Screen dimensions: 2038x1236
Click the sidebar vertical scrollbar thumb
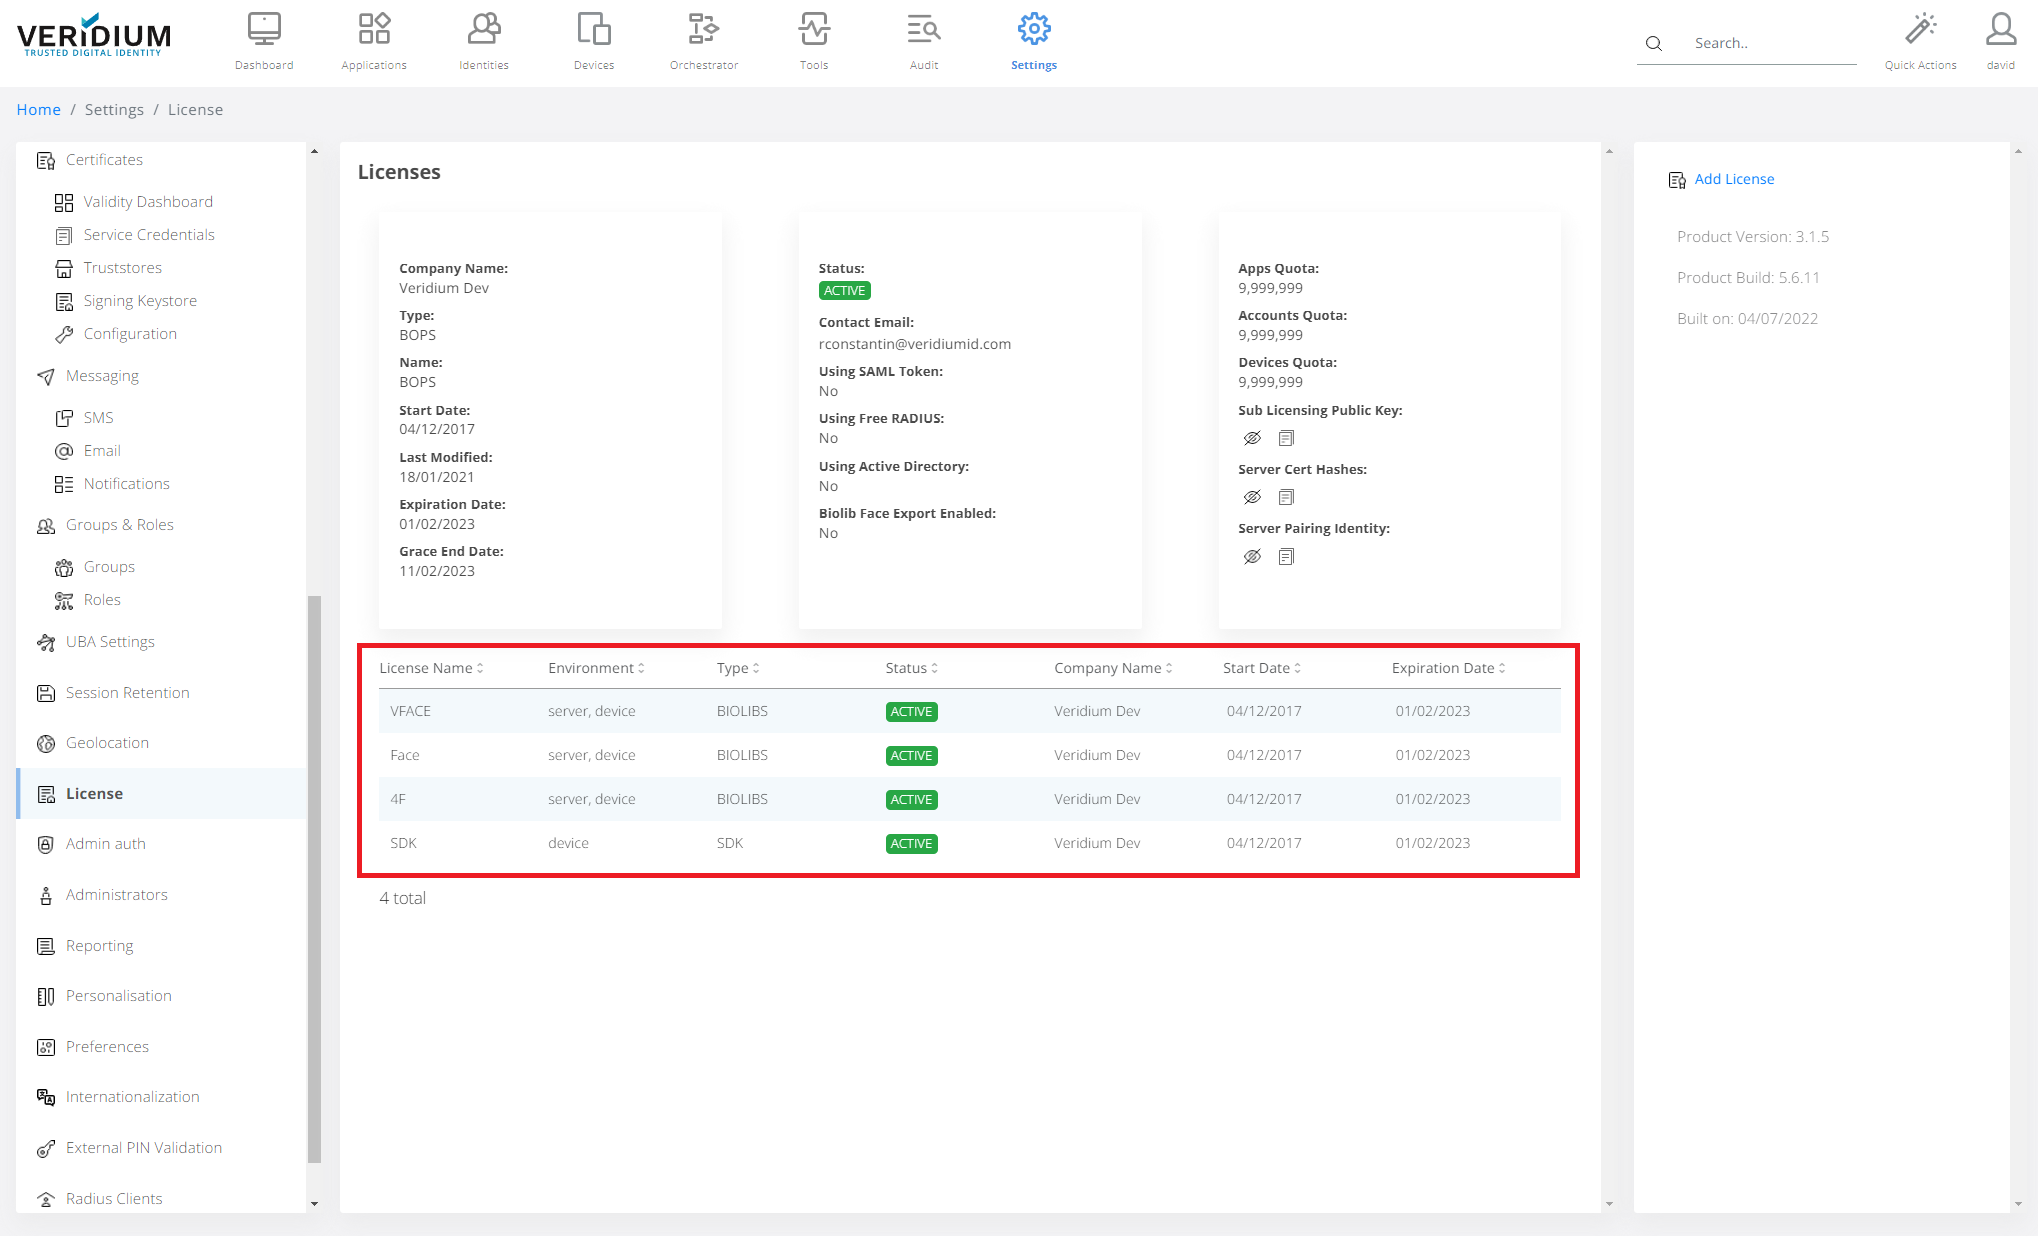tap(314, 880)
